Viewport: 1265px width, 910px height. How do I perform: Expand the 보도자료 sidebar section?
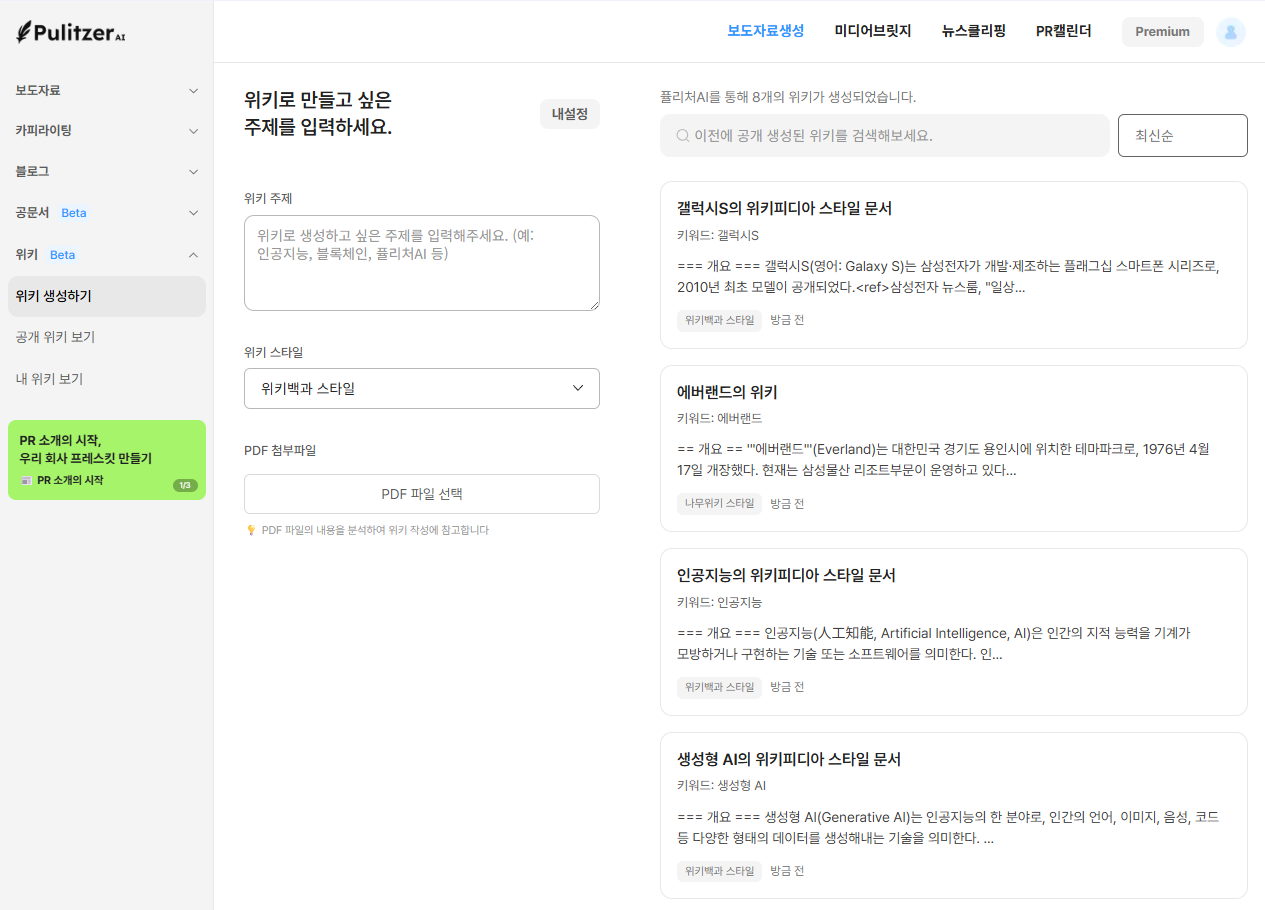[106, 90]
